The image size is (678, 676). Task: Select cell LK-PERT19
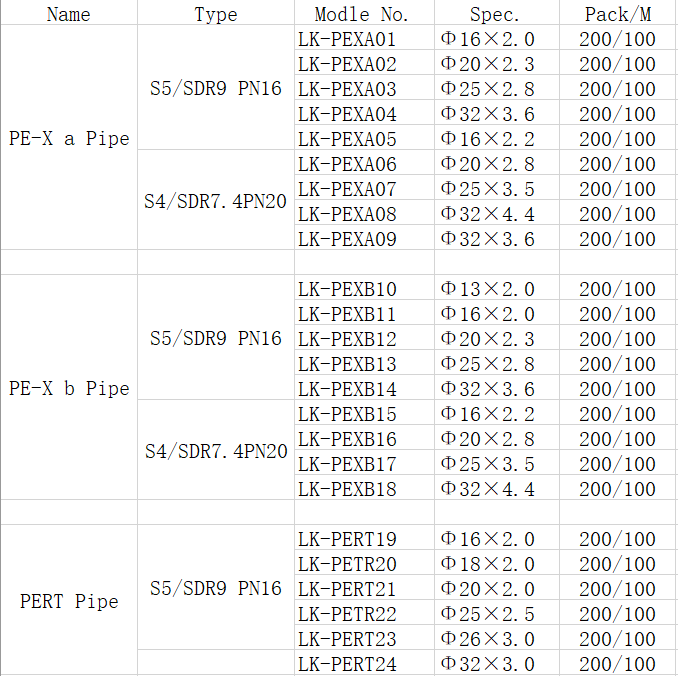pos(364,538)
